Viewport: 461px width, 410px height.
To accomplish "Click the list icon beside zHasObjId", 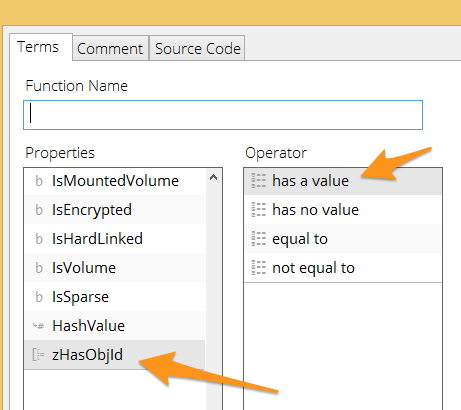I will (x=38, y=355).
